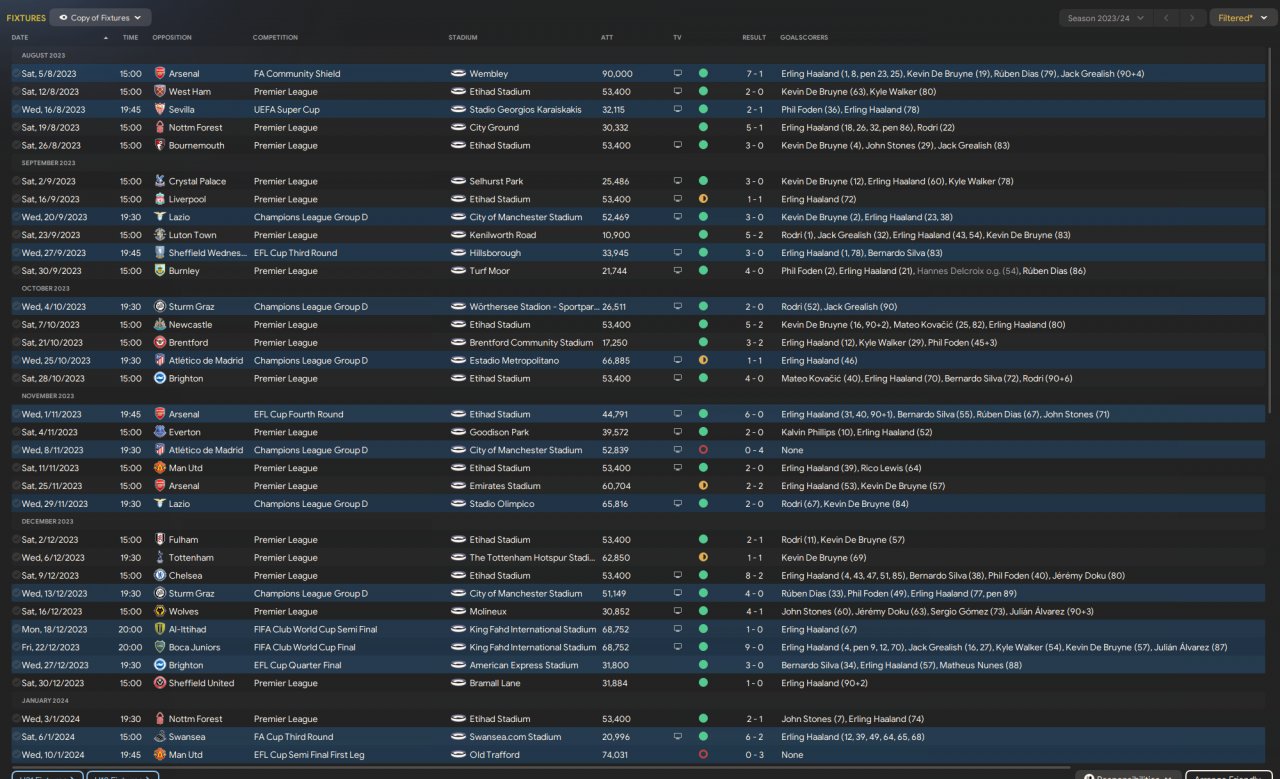1280x779 pixels.
Task: Click the Newcastle club badge
Action: click(160, 325)
